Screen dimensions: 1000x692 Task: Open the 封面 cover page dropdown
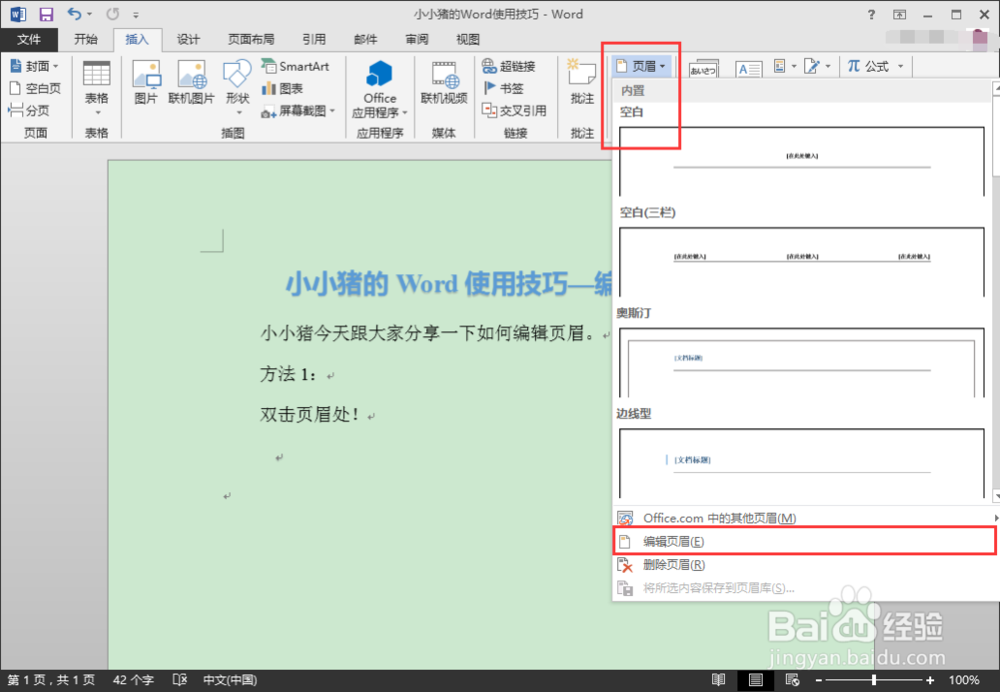point(34,66)
